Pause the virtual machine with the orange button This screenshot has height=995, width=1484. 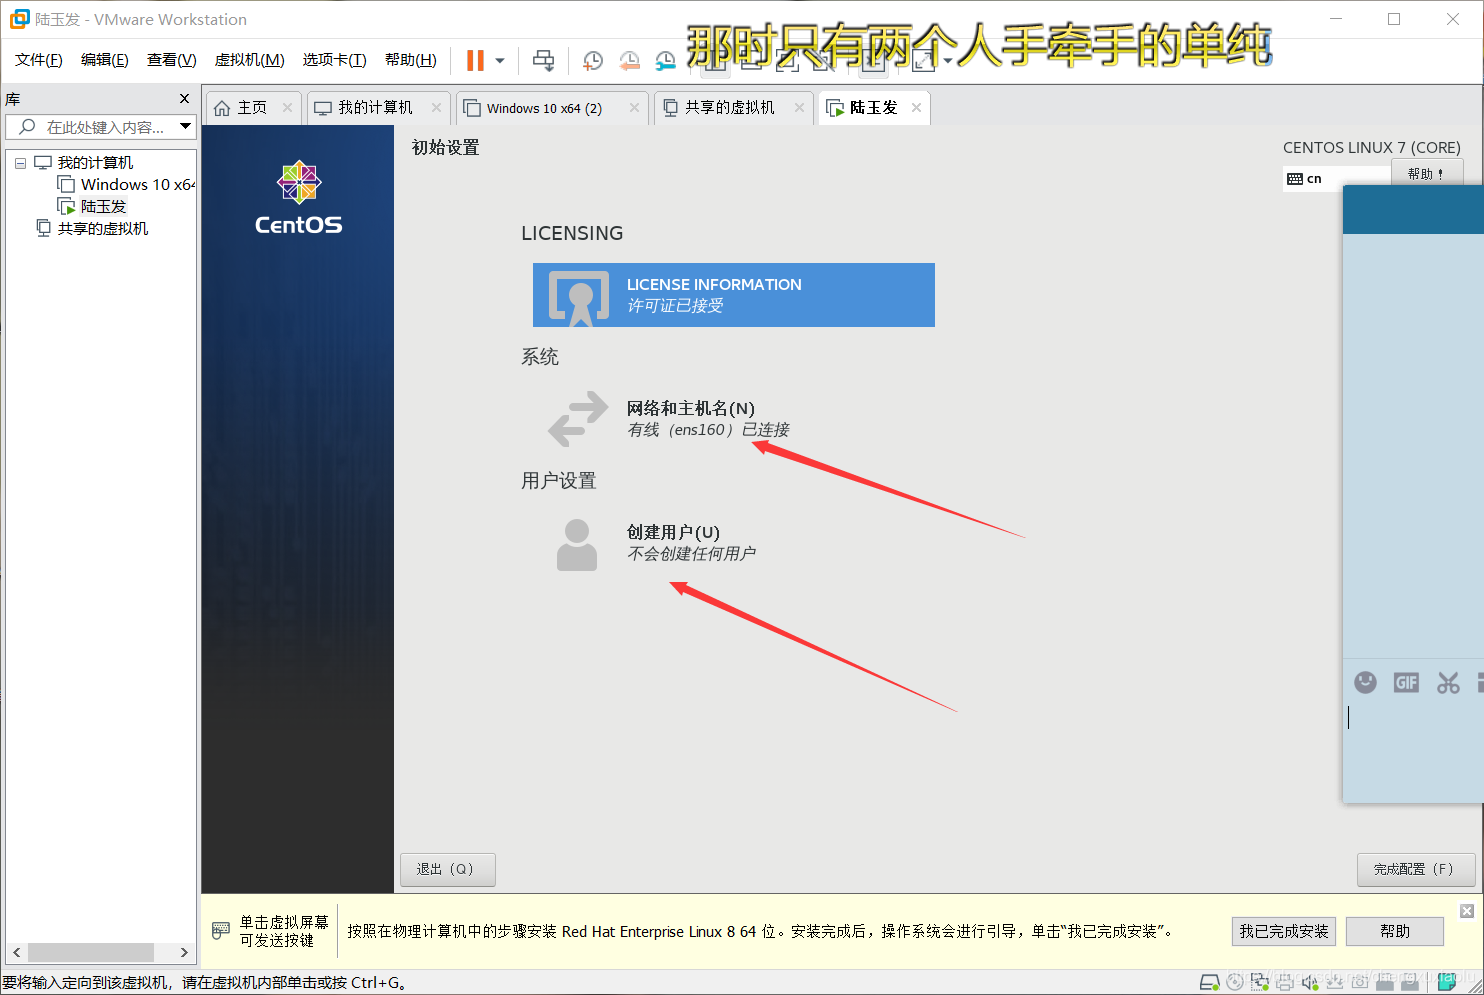[x=475, y=61]
